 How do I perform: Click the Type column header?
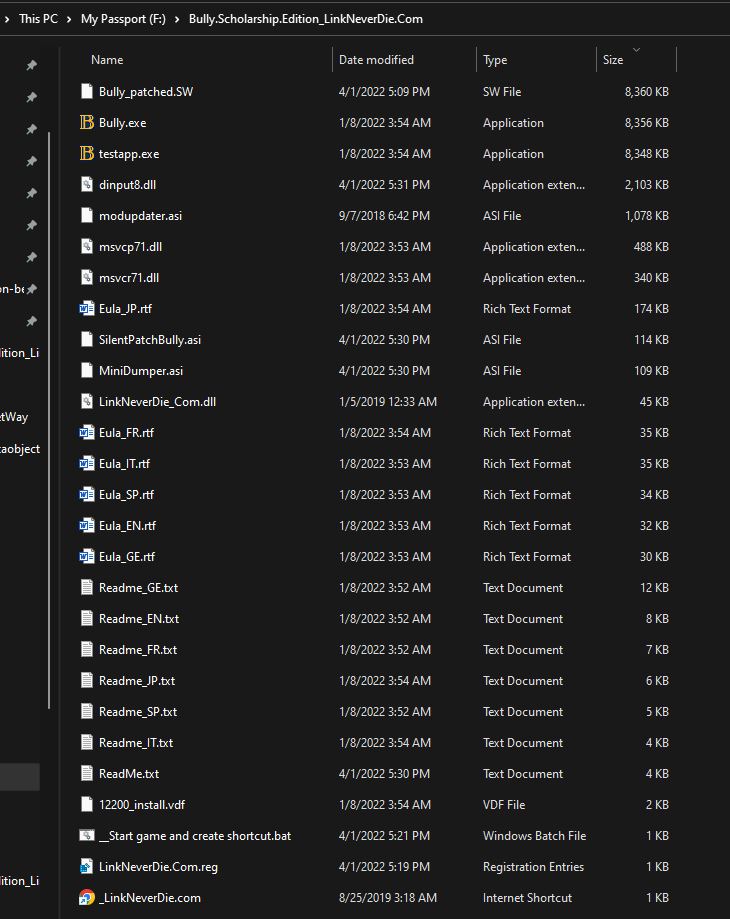click(495, 60)
